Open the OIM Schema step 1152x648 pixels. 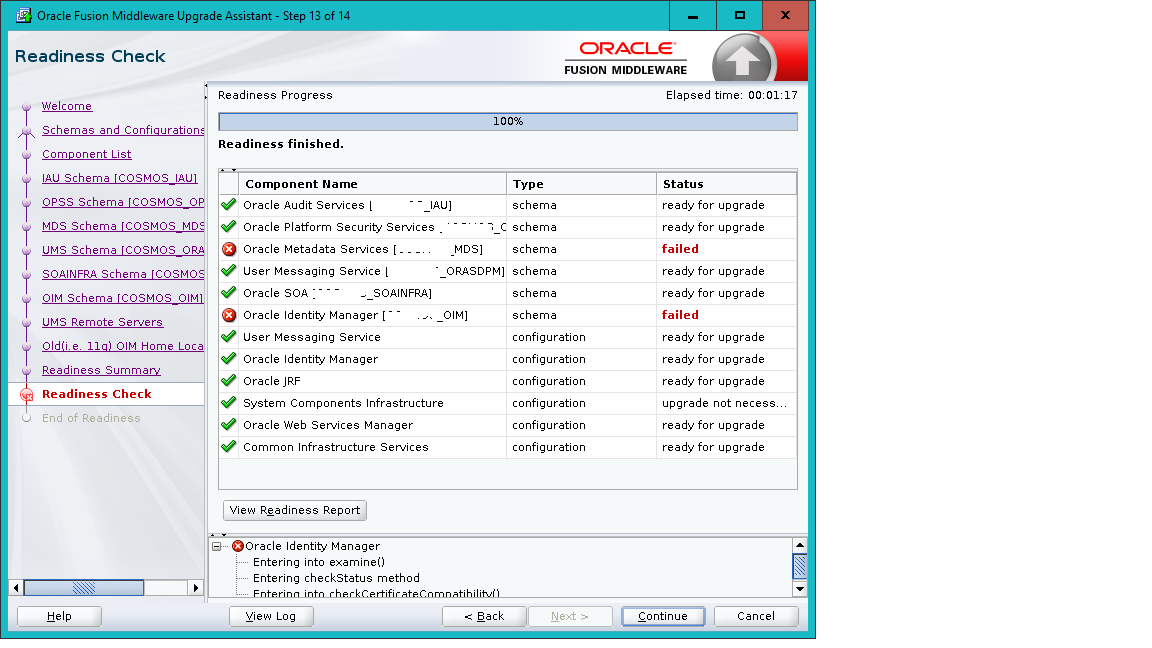(x=122, y=298)
